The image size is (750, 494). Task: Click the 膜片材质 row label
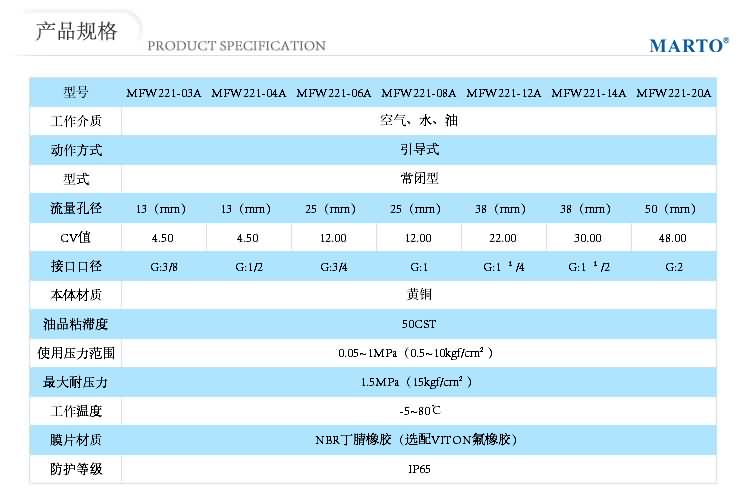pos(76,440)
